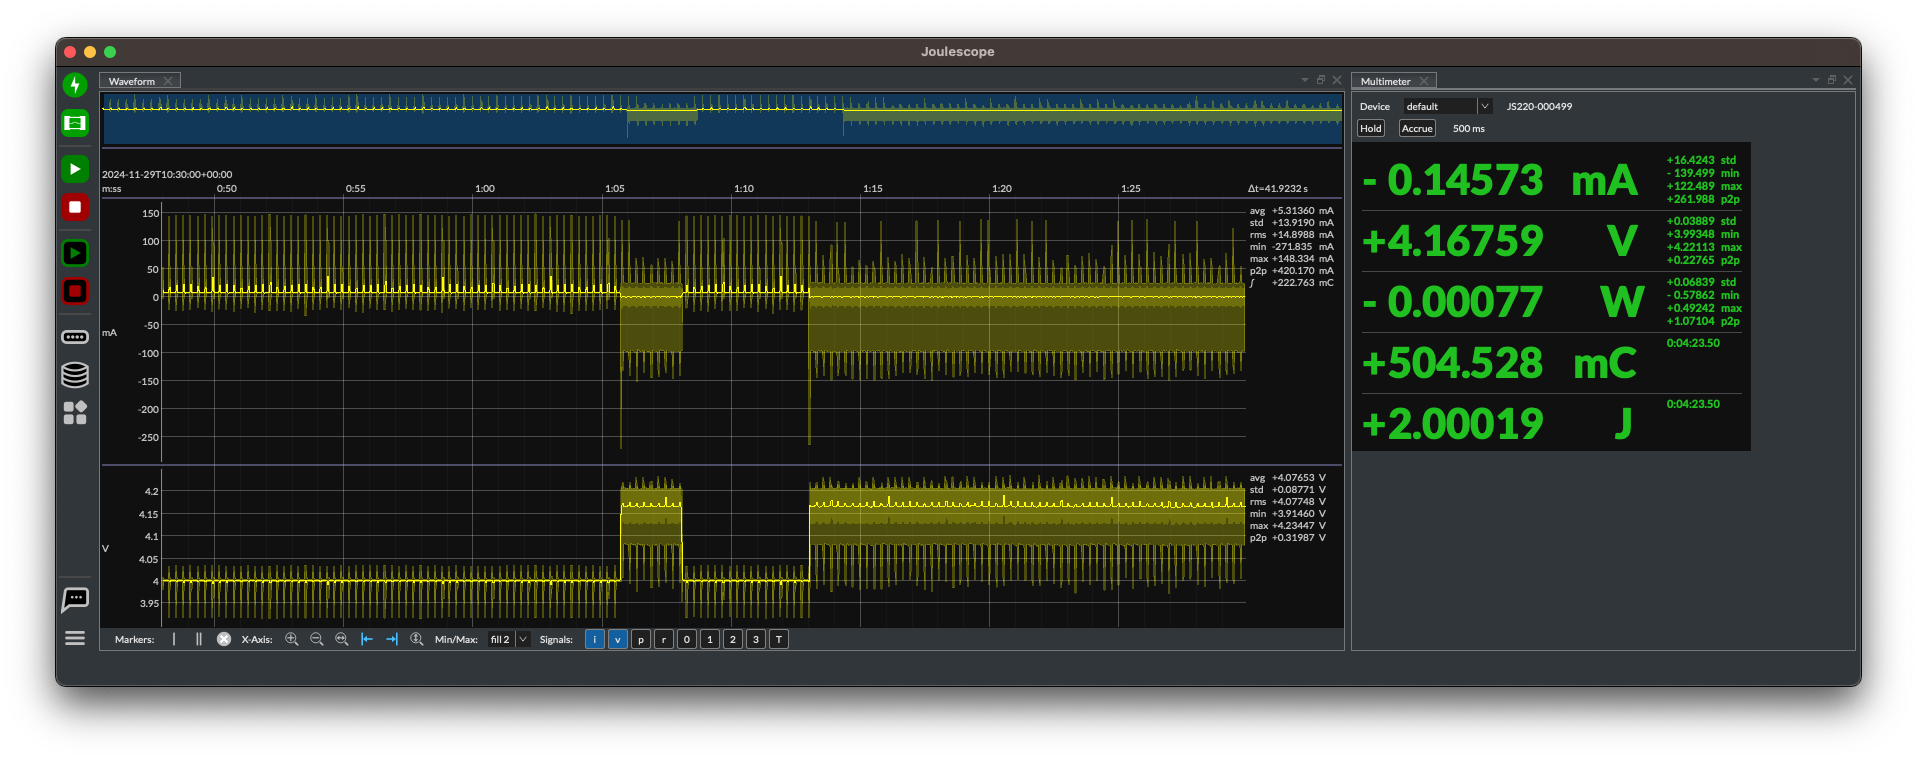Click the Accrue button in Multimeter

point(1417,128)
